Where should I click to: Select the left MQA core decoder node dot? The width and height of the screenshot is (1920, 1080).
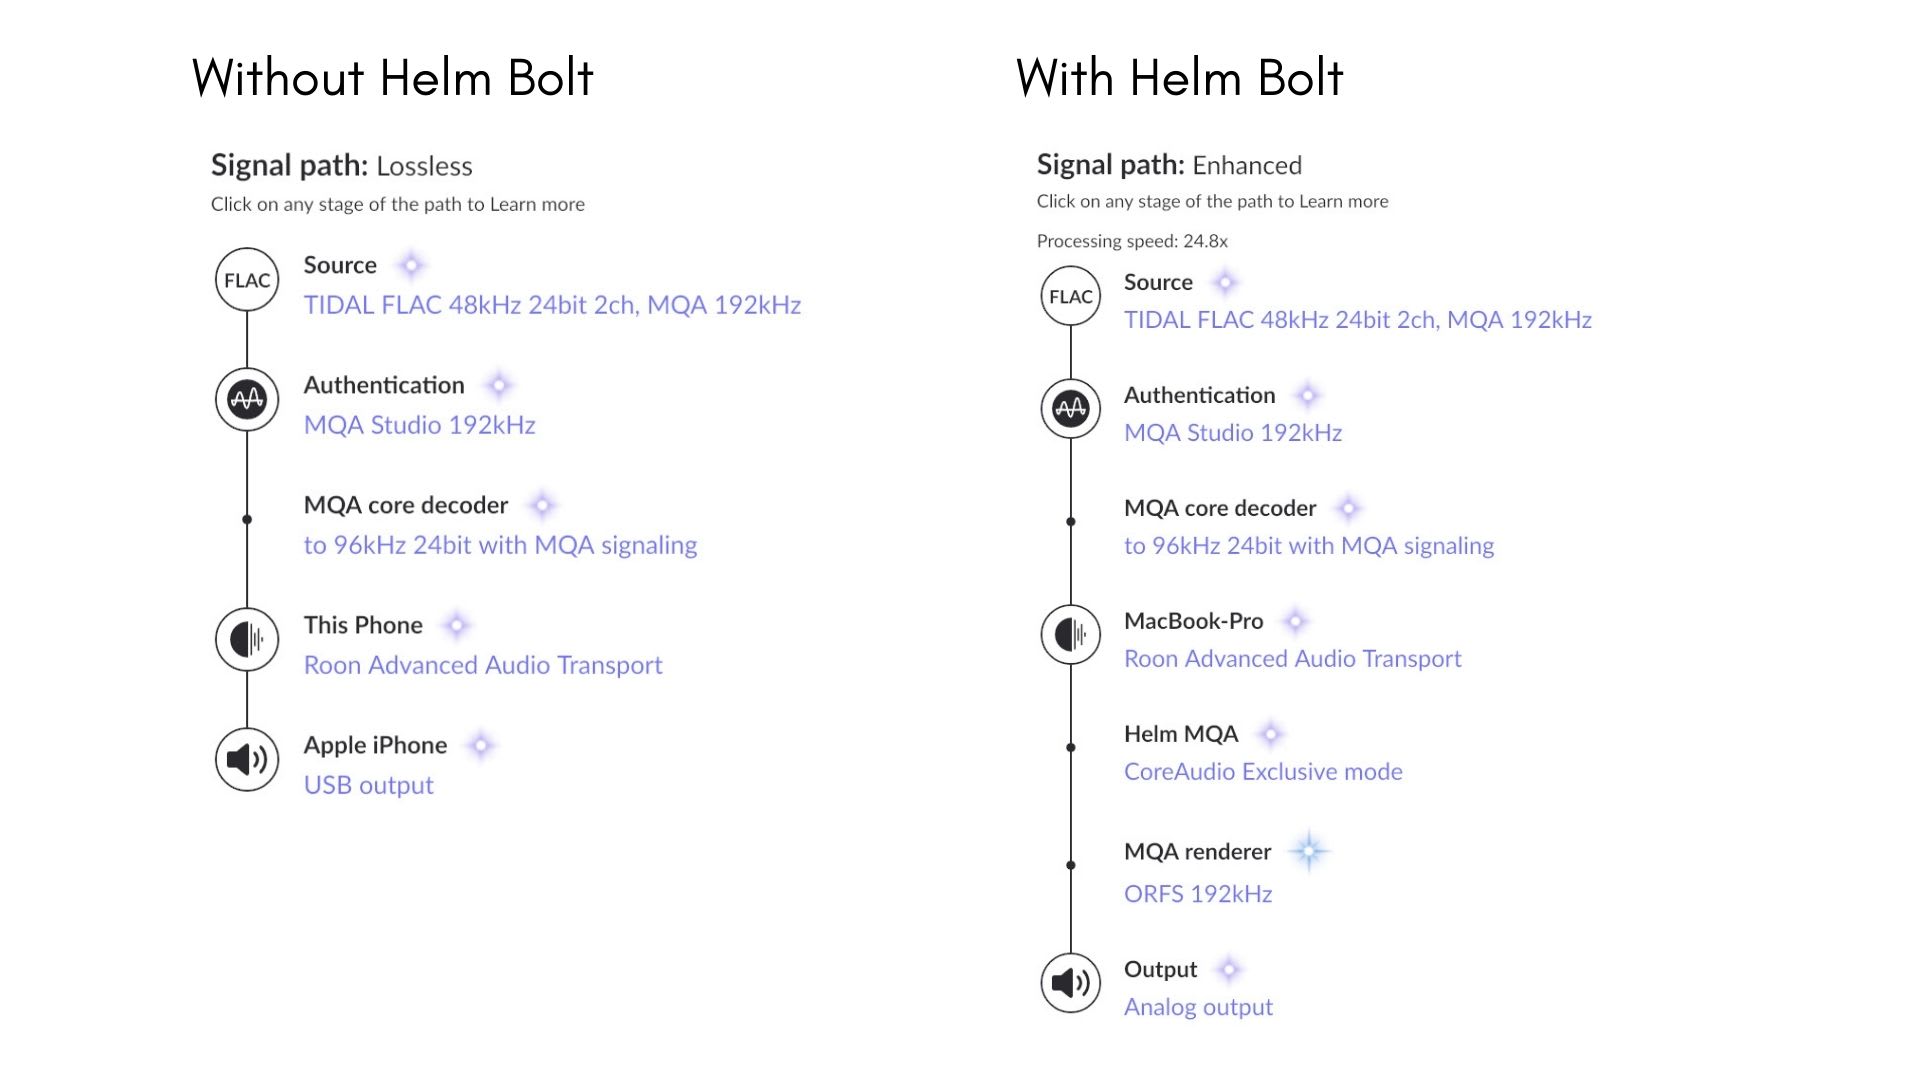coord(247,519)
